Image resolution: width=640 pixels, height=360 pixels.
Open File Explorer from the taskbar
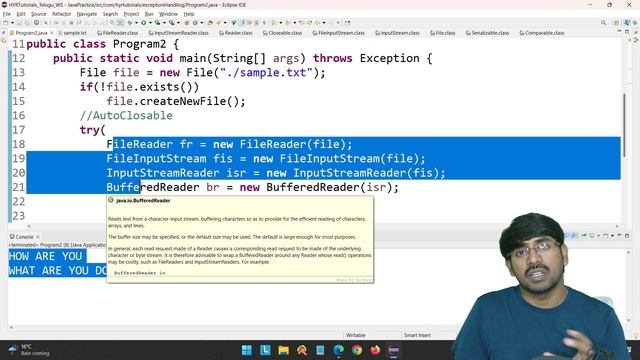[x=283, y=350]
